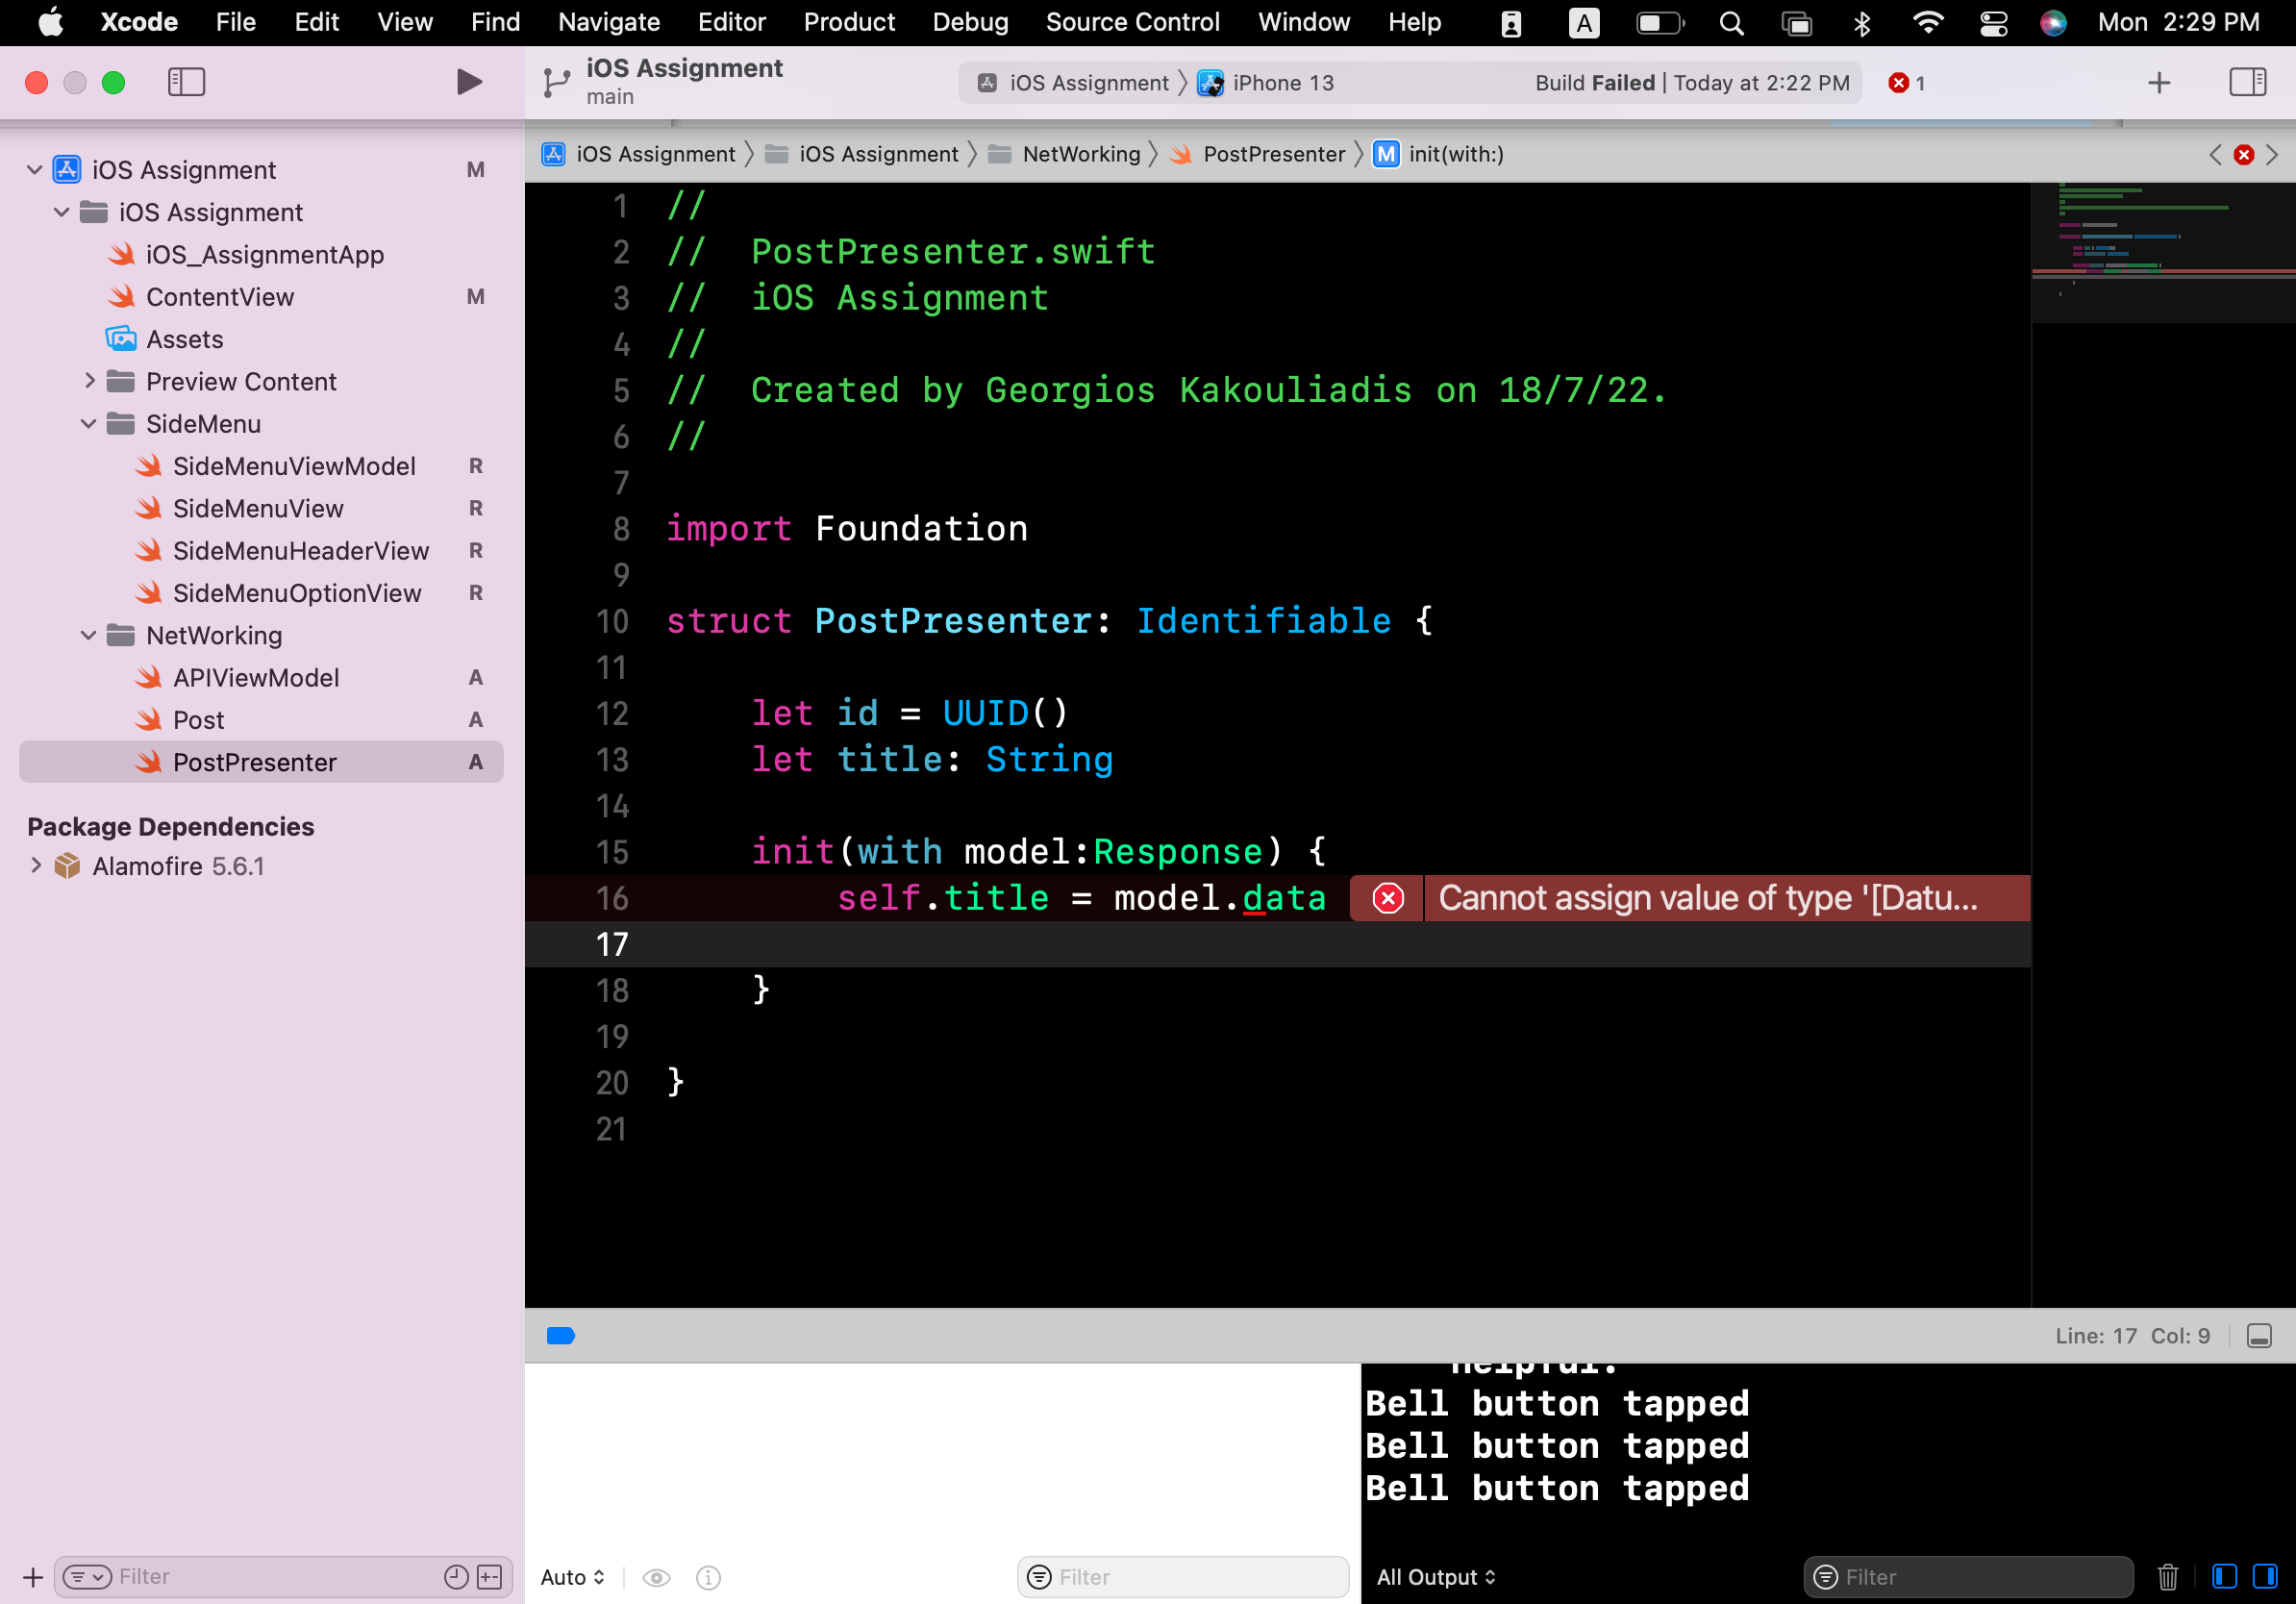The height and width of the screenshot is (1604, 2296).
Task: Expand the Preview Content folder
Action: pos(89,381)
